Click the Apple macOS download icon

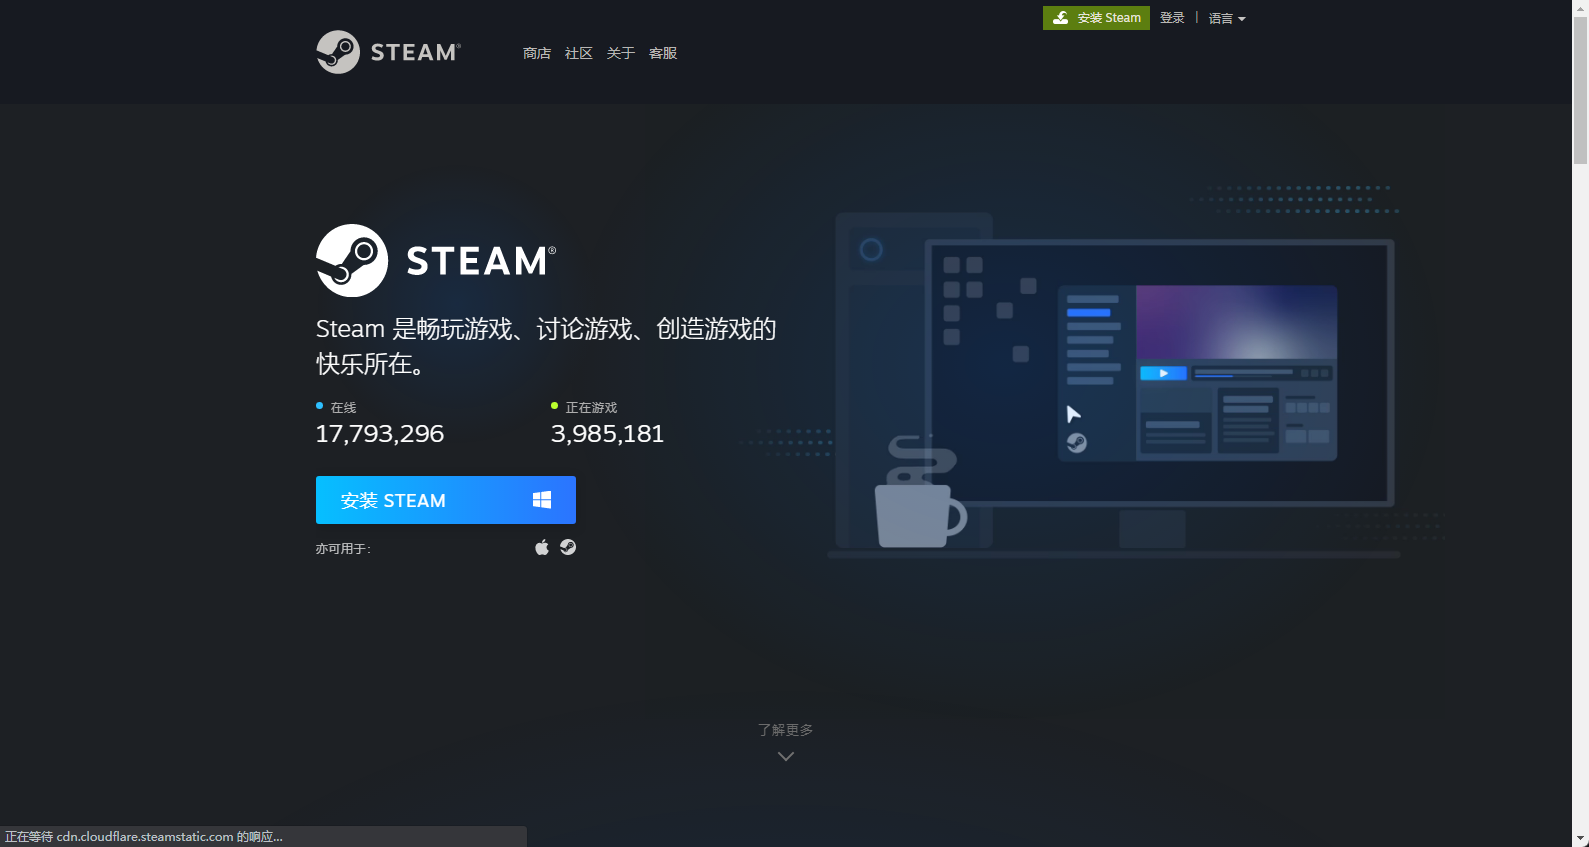542,547
